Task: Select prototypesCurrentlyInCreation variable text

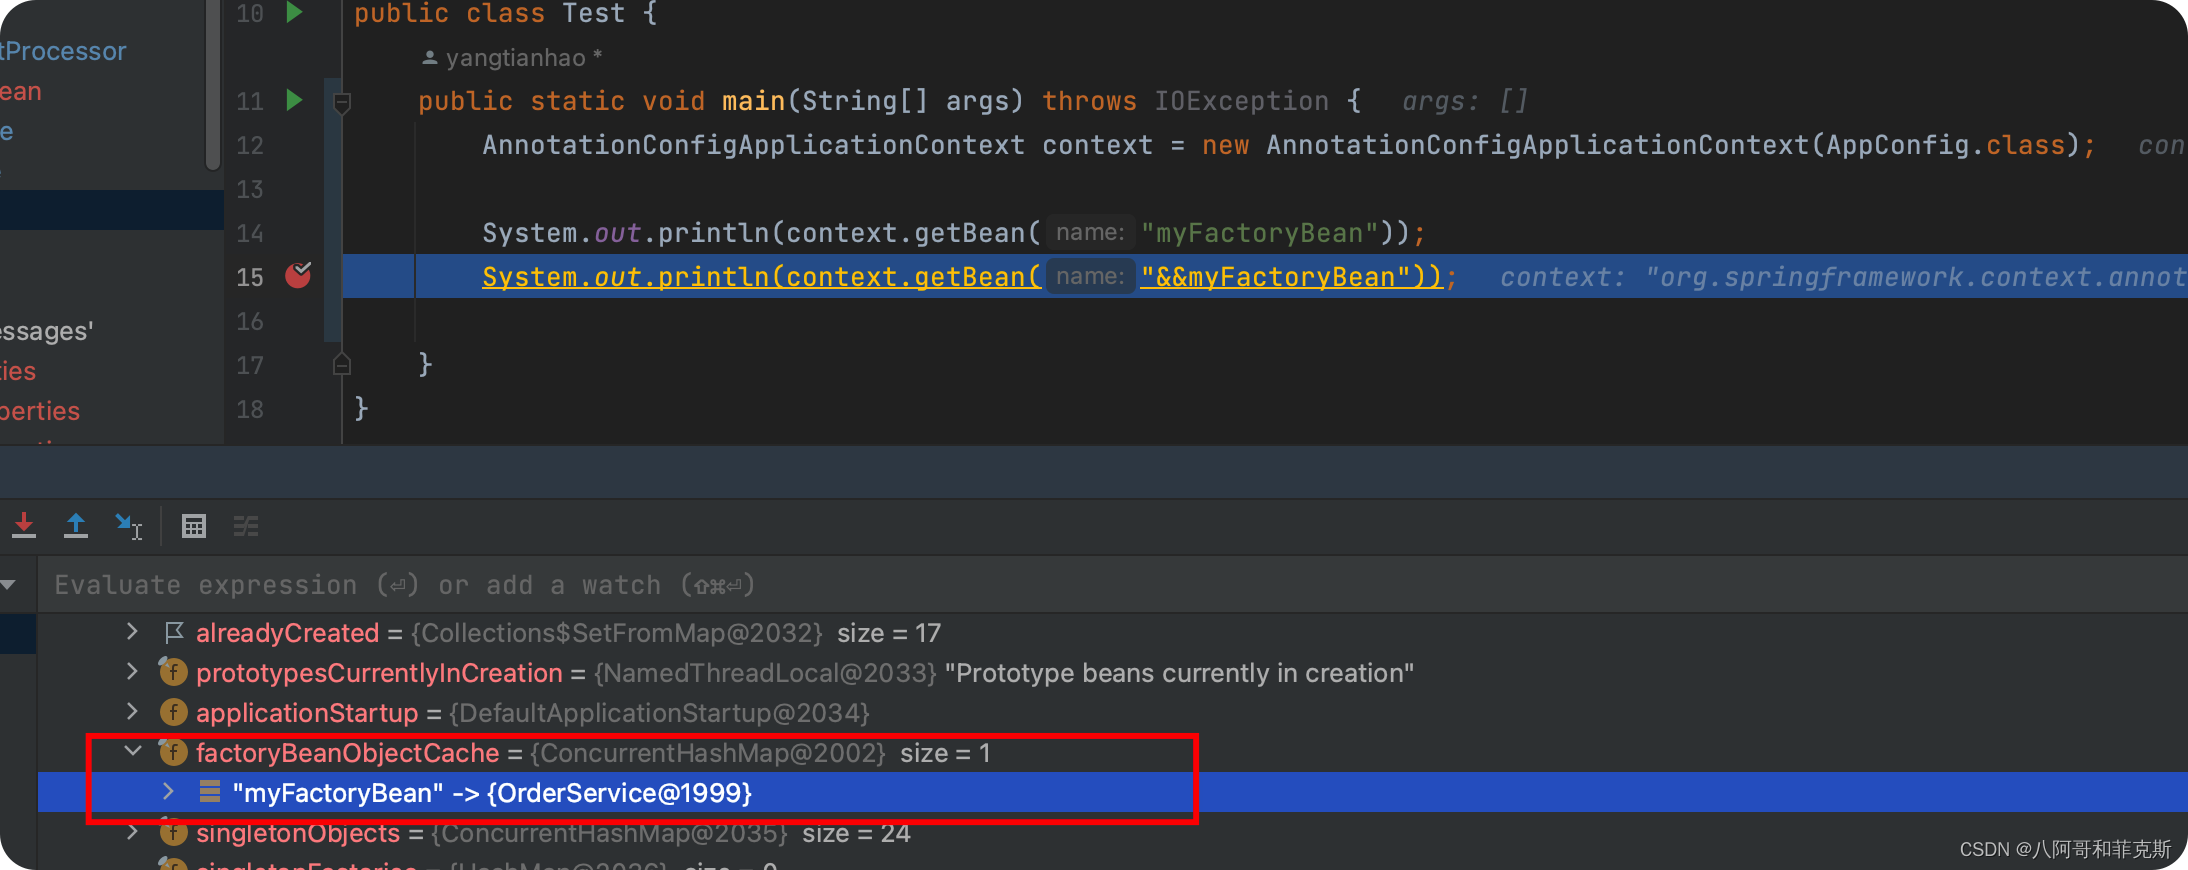Action: point(379,673)
